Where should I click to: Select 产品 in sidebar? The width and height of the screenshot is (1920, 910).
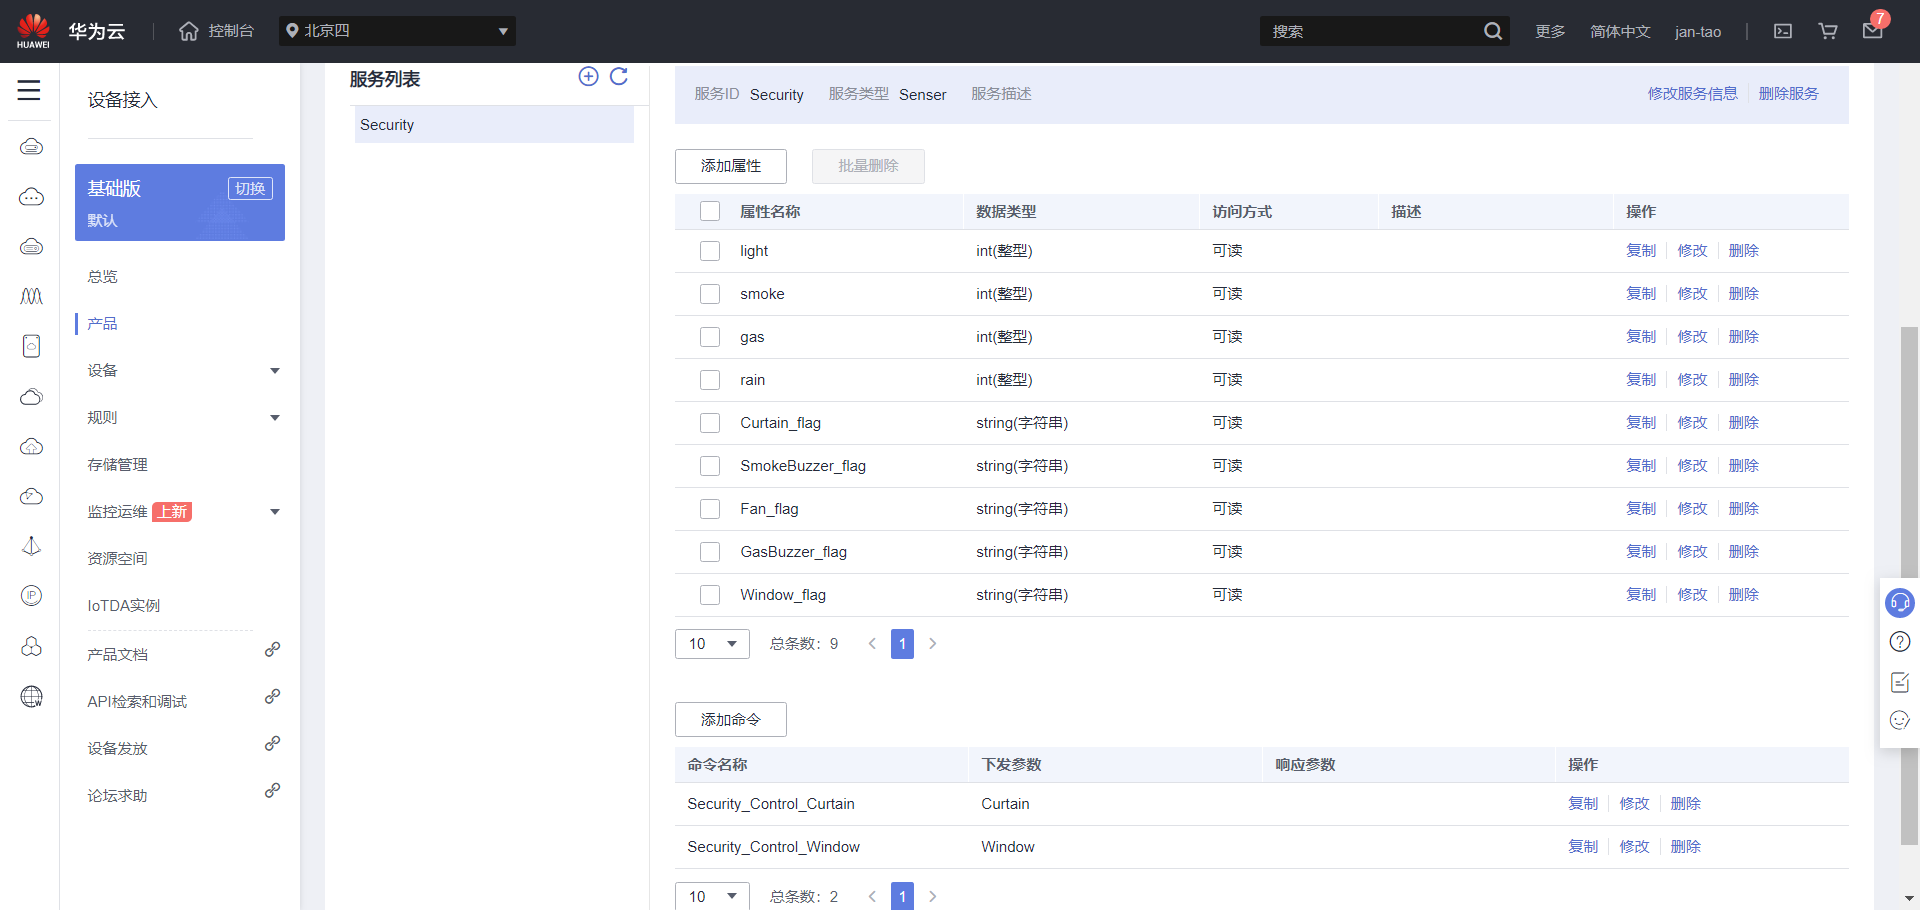(102, 324)
